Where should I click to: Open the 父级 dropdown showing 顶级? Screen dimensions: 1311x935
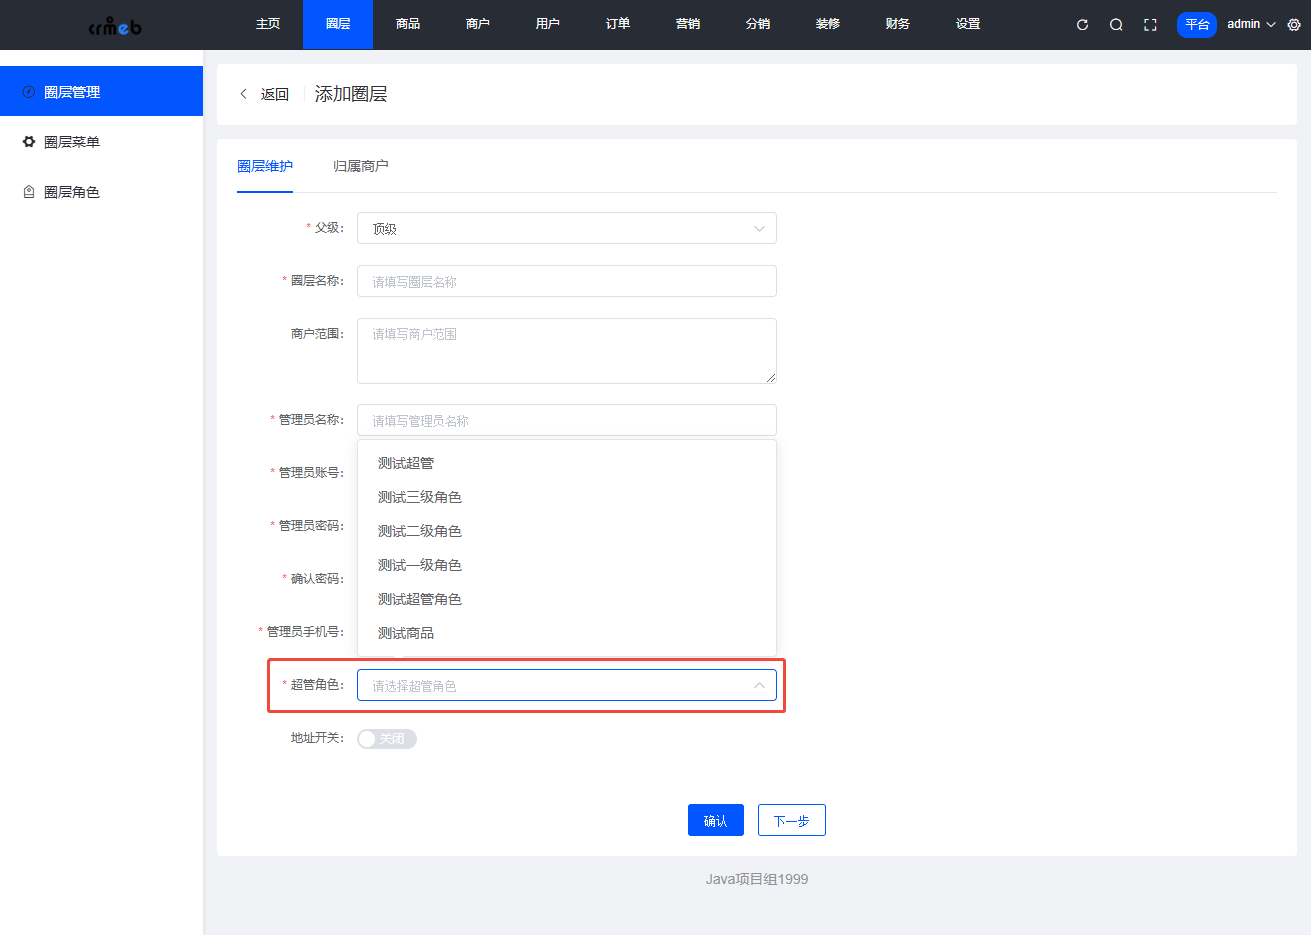click(x=566, y=228)
